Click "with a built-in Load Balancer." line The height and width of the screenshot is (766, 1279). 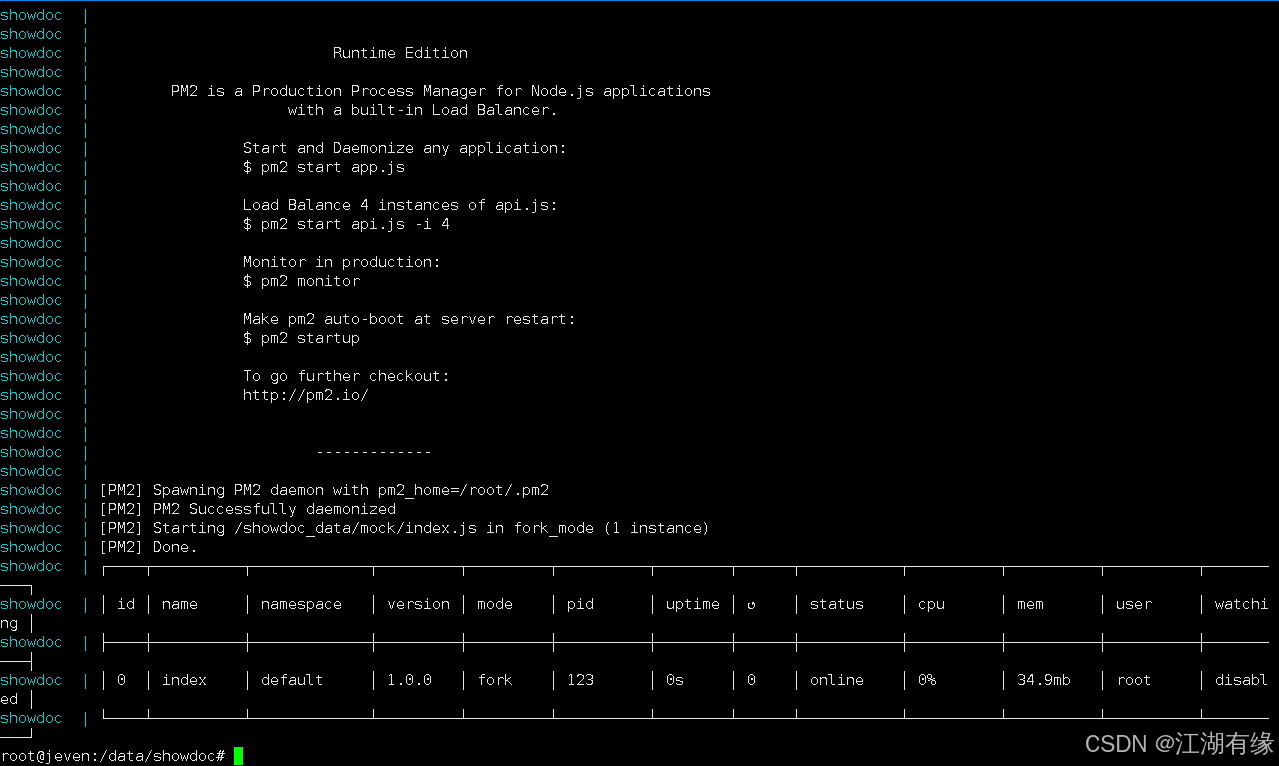click(422, 110)
